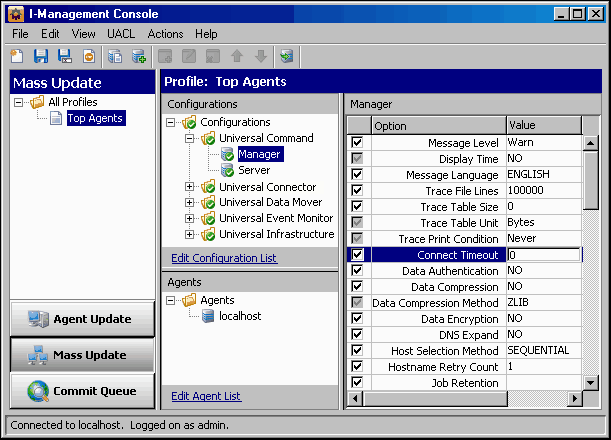Click the orange revert document toolbar icon
Image resolution: width=611 pixels, height=440 pixels.
point(88,56)
